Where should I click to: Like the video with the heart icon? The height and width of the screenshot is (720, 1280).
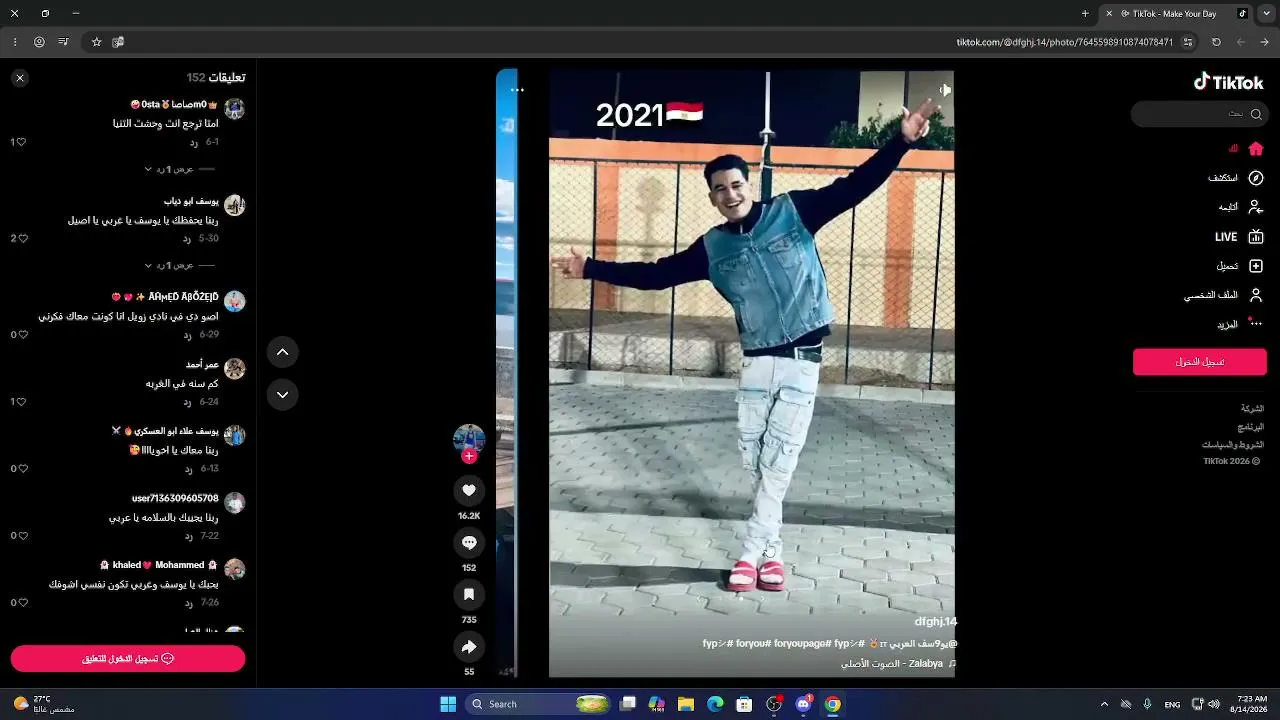pyautogui.click(x=469, y=490)
